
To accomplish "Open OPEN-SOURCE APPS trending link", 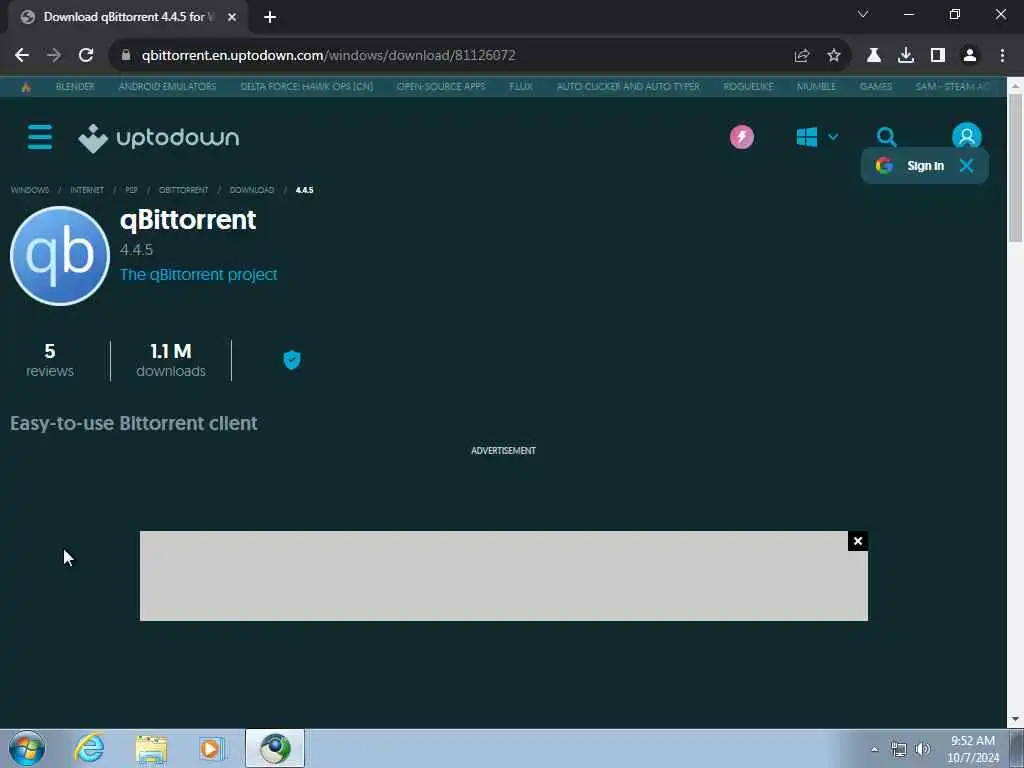I will (x=441, y=86).
